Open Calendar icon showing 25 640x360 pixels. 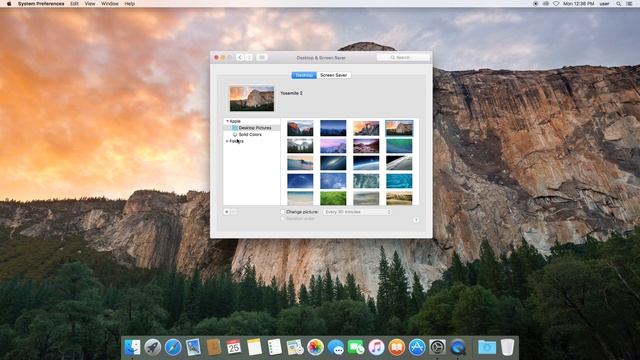pos(234,347)
